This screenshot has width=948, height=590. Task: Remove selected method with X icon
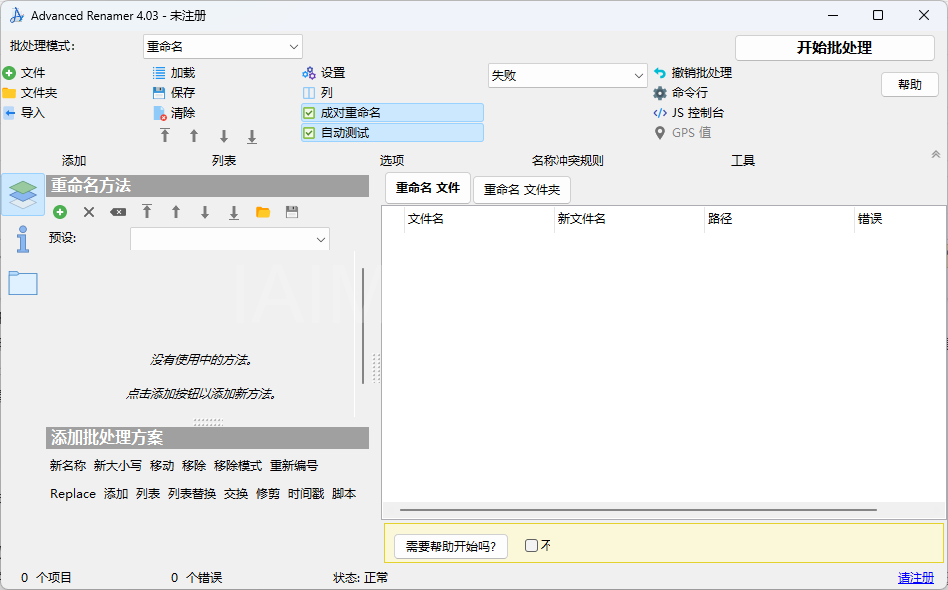89,212
